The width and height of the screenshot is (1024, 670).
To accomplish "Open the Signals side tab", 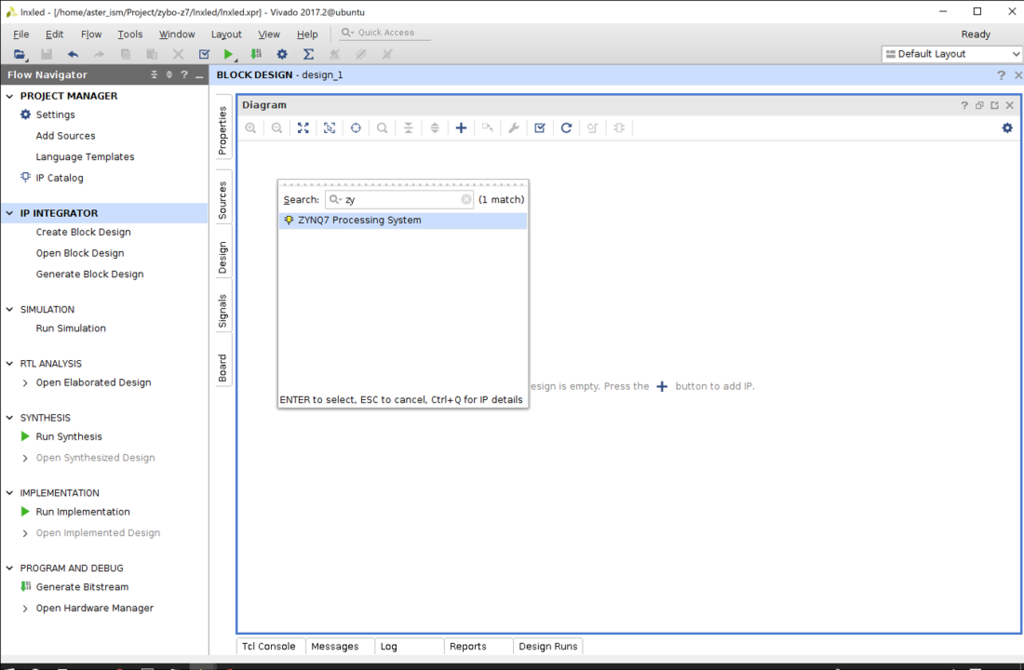I will (223, 311).
